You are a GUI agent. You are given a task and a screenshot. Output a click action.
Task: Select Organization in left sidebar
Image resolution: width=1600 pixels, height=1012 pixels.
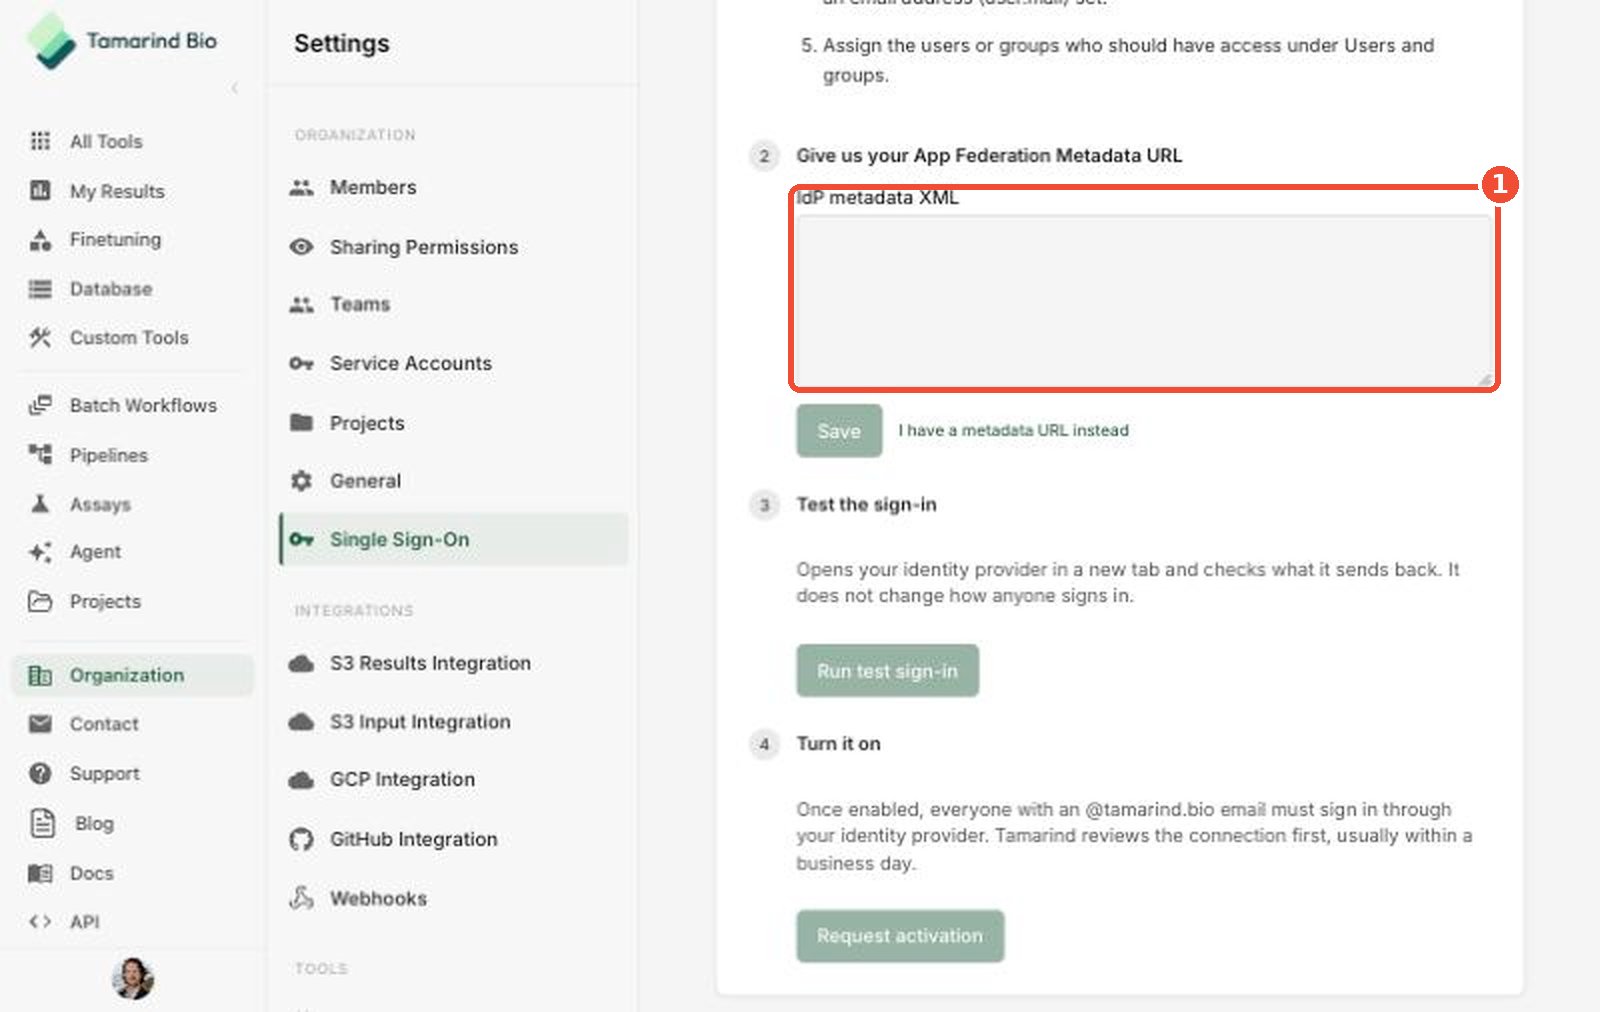pyautogui.click(x=132, y=675)
